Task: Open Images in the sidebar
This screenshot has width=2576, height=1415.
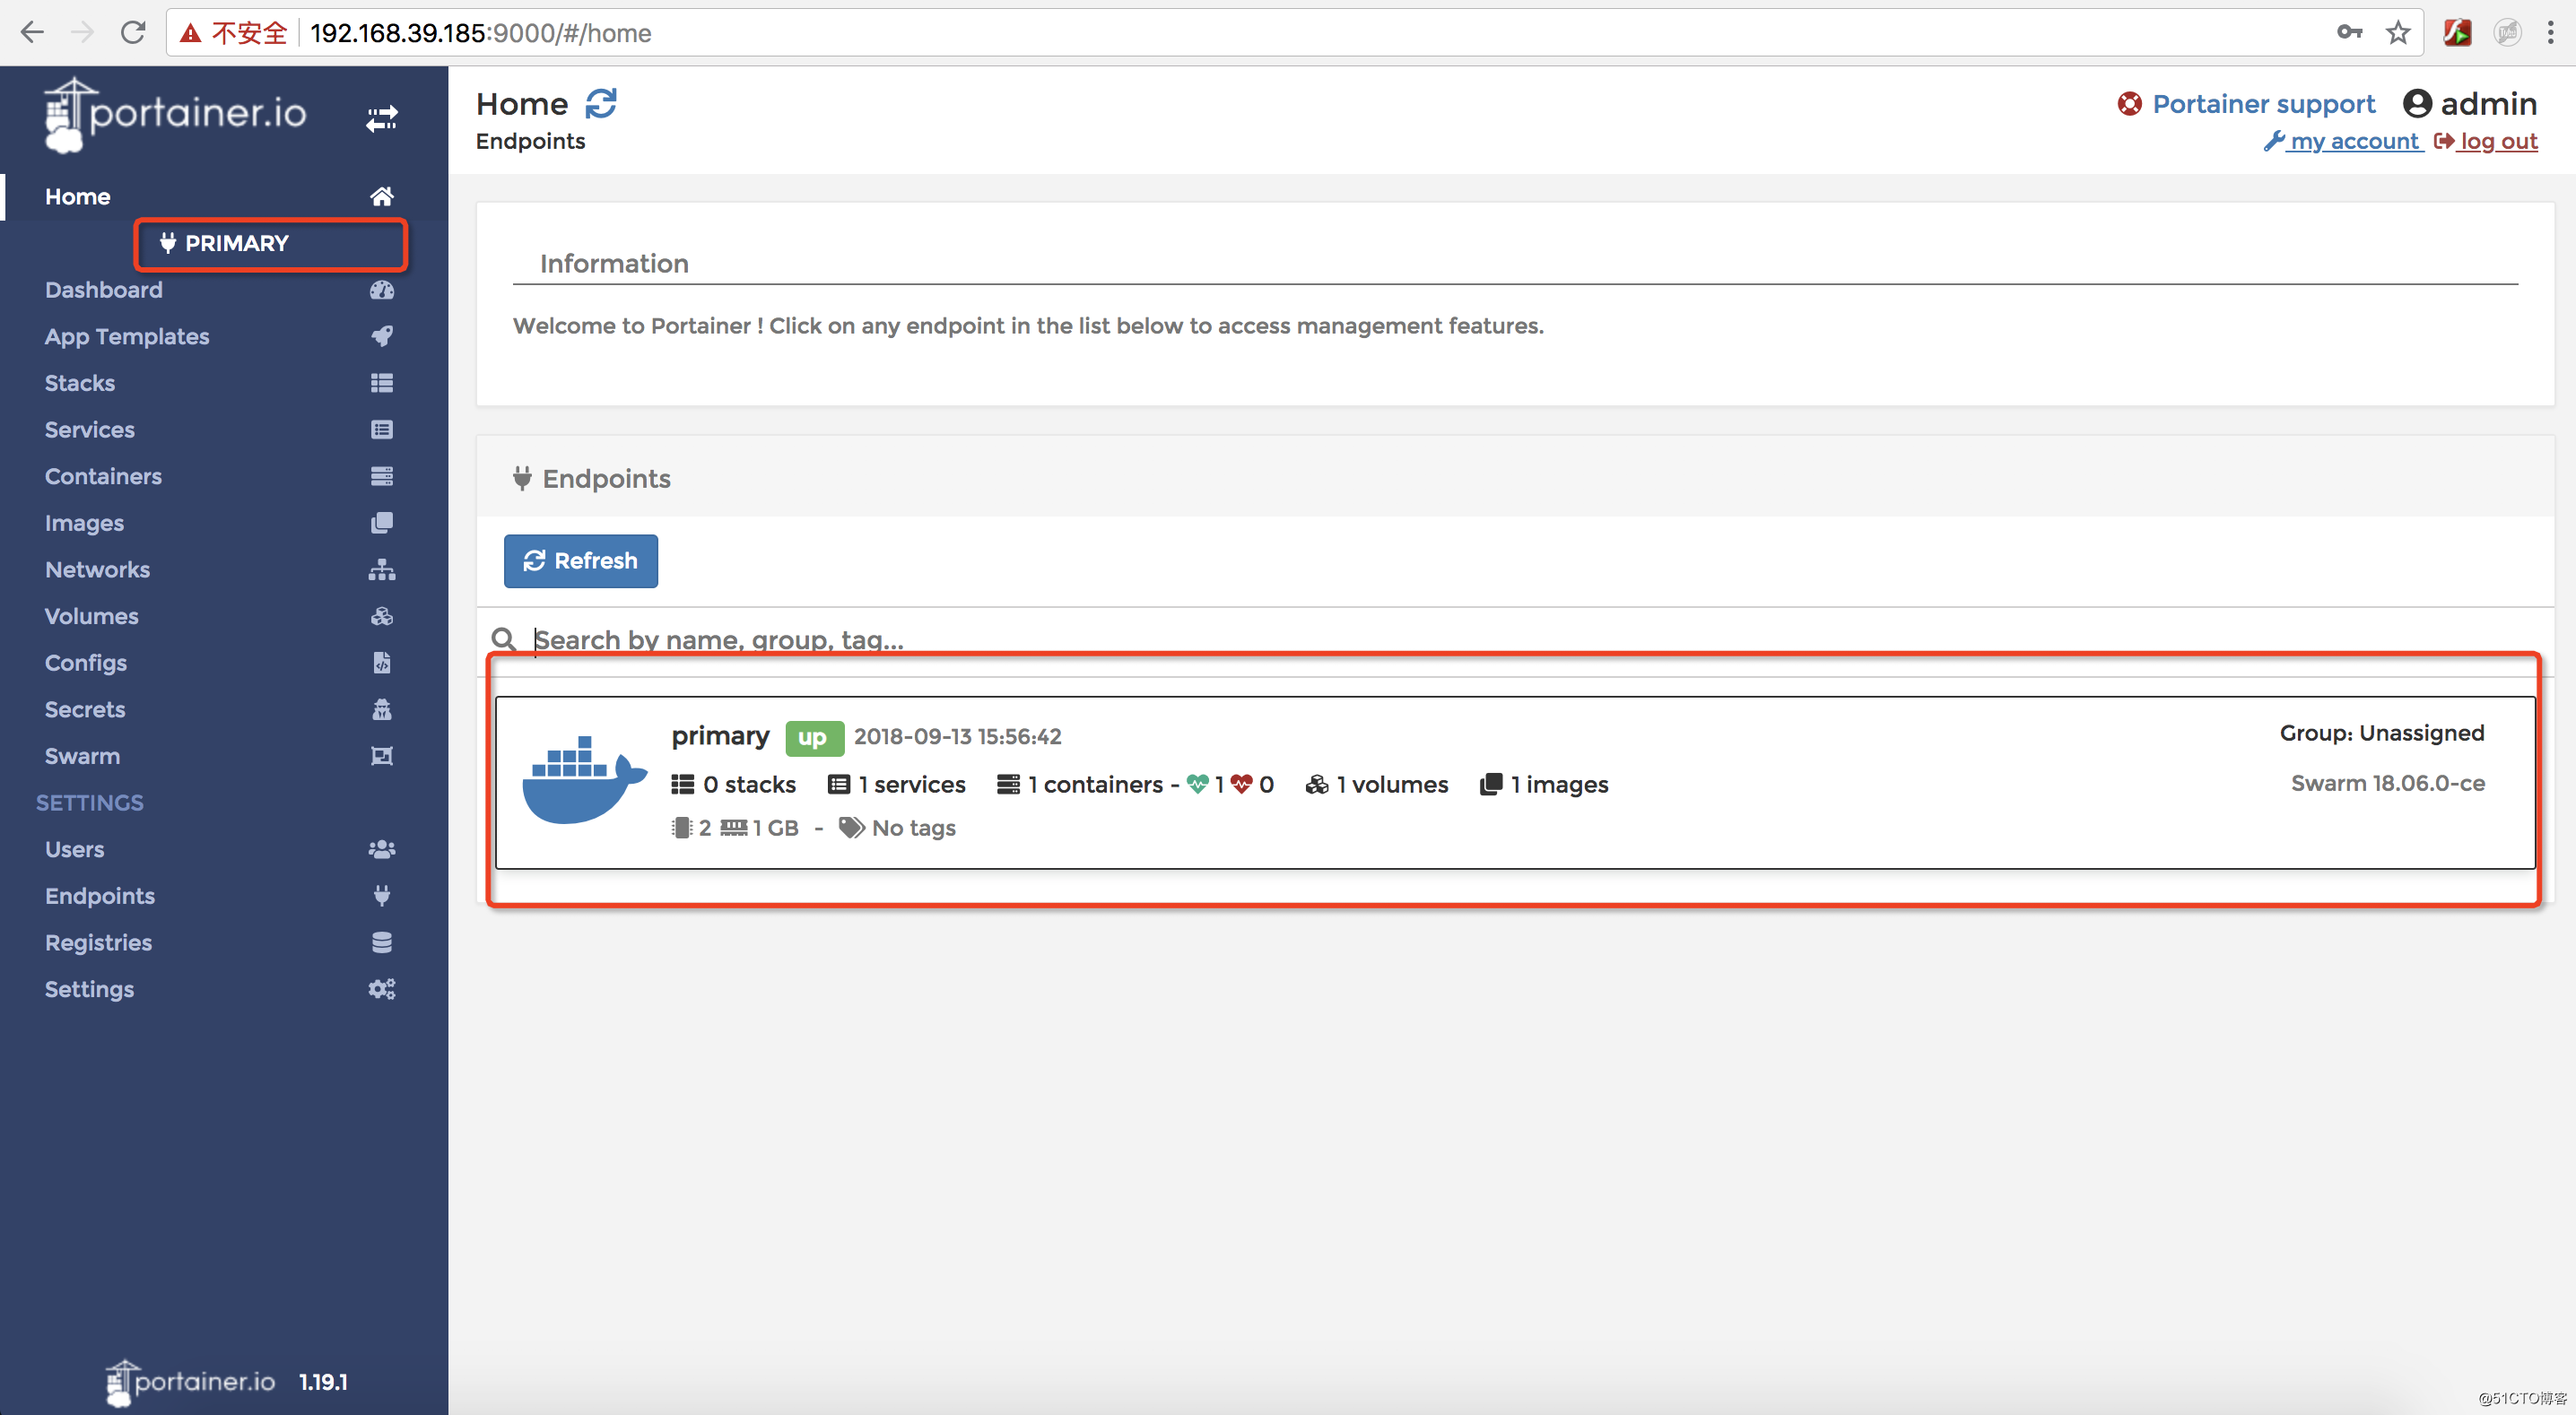Action: (x=84, y=523)
